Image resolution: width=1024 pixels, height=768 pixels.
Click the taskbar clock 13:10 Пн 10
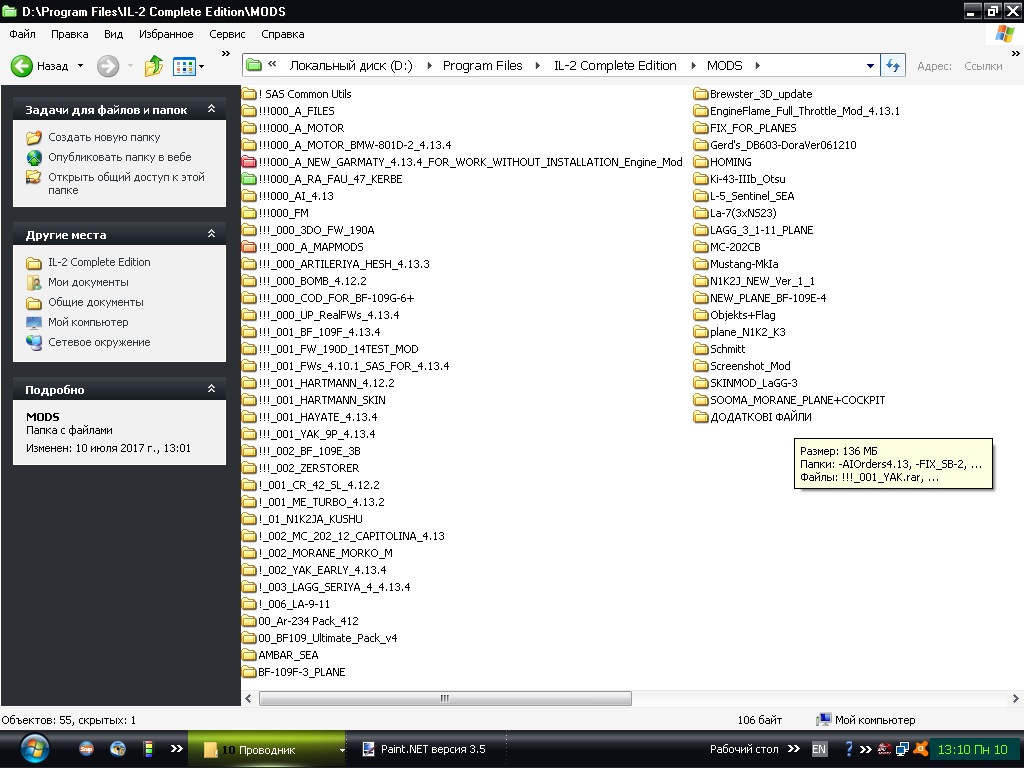coord(972,749)
